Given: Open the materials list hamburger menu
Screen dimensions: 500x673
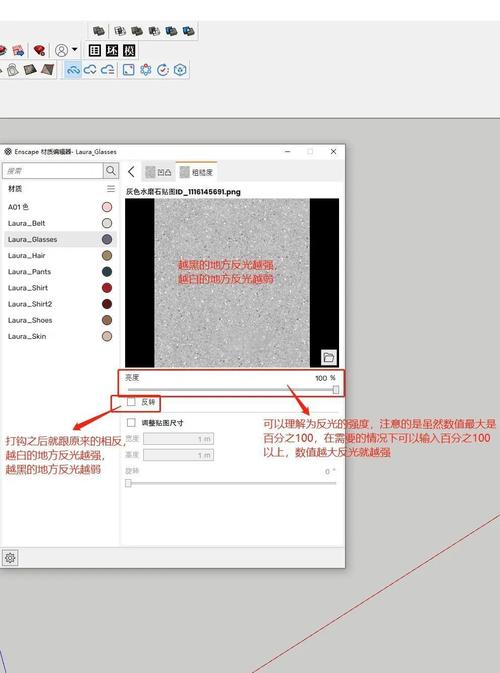Looking at the screenshot, I should [x=111, y=188].
